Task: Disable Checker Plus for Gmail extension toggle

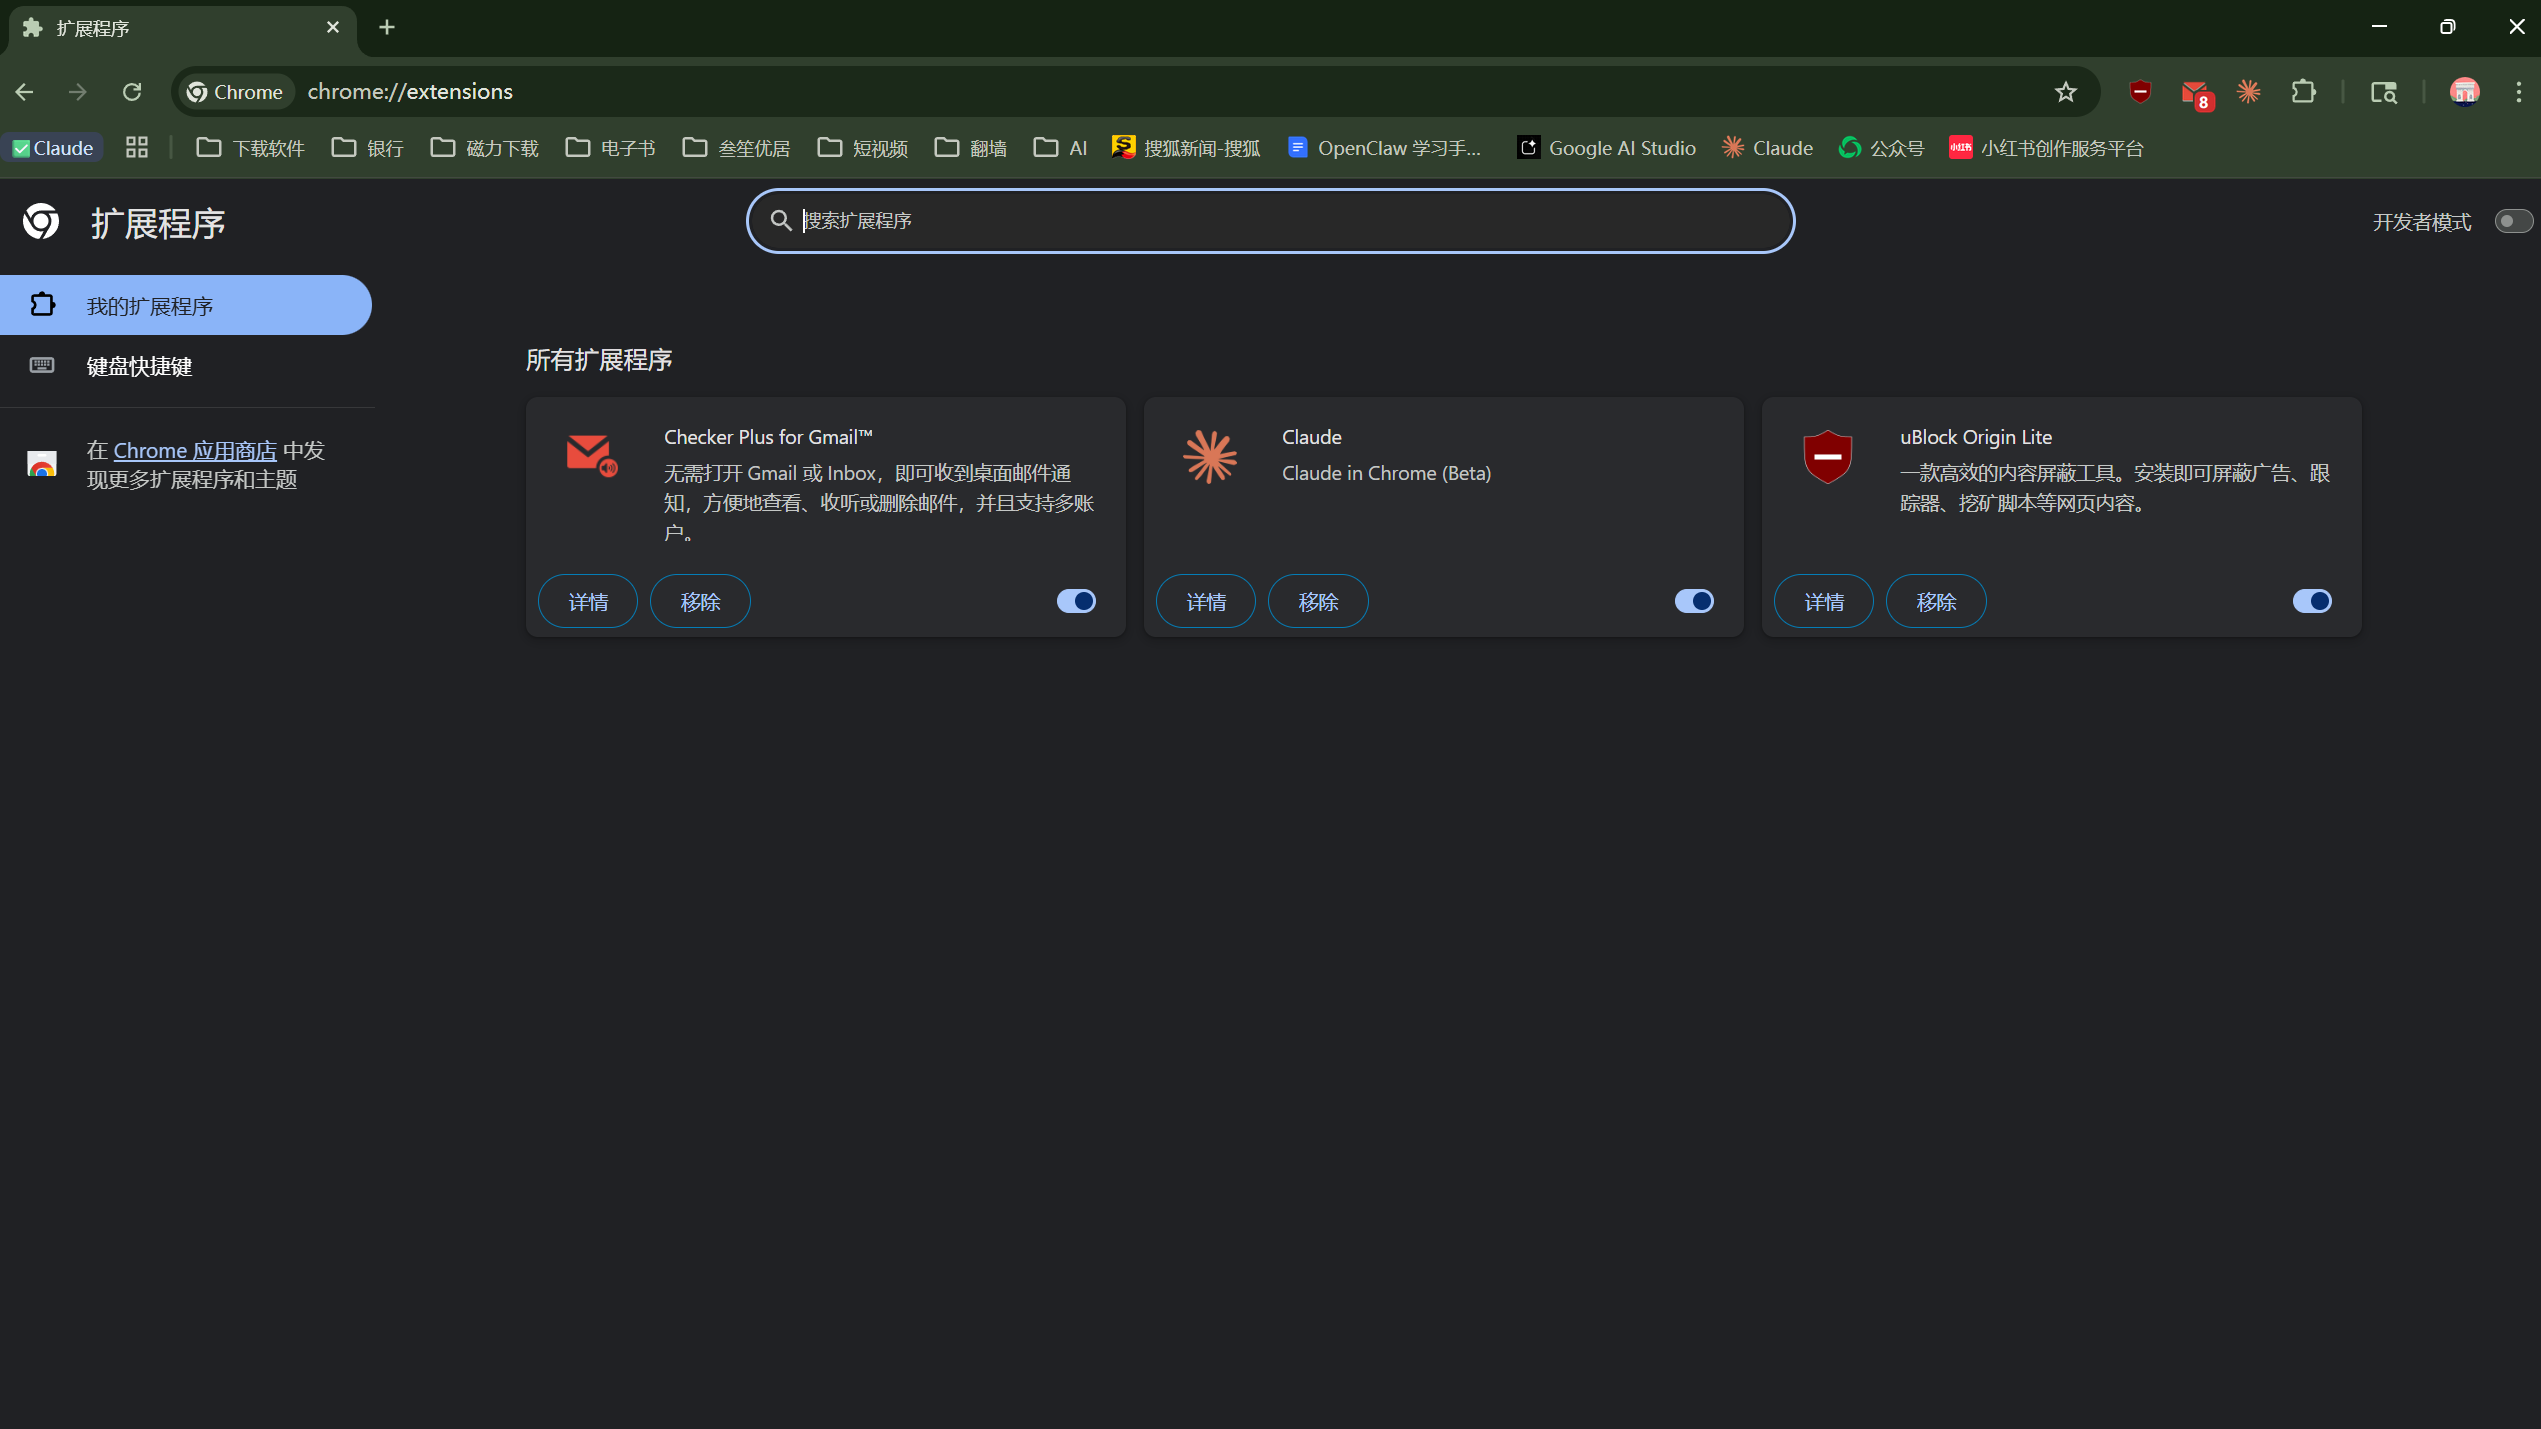Action: pos(1076,601)
